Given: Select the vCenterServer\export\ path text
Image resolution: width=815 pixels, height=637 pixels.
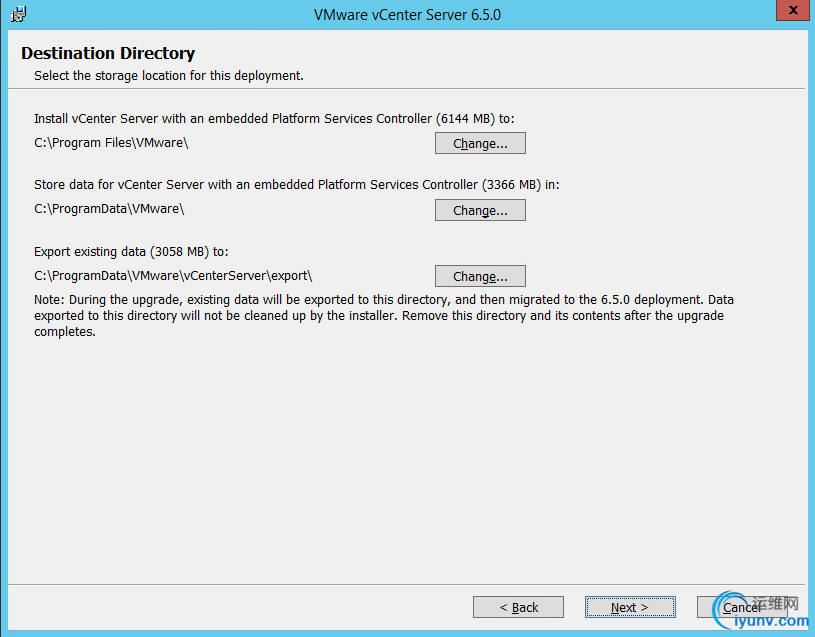Looking at the screenshot, I should pos(173,276).
